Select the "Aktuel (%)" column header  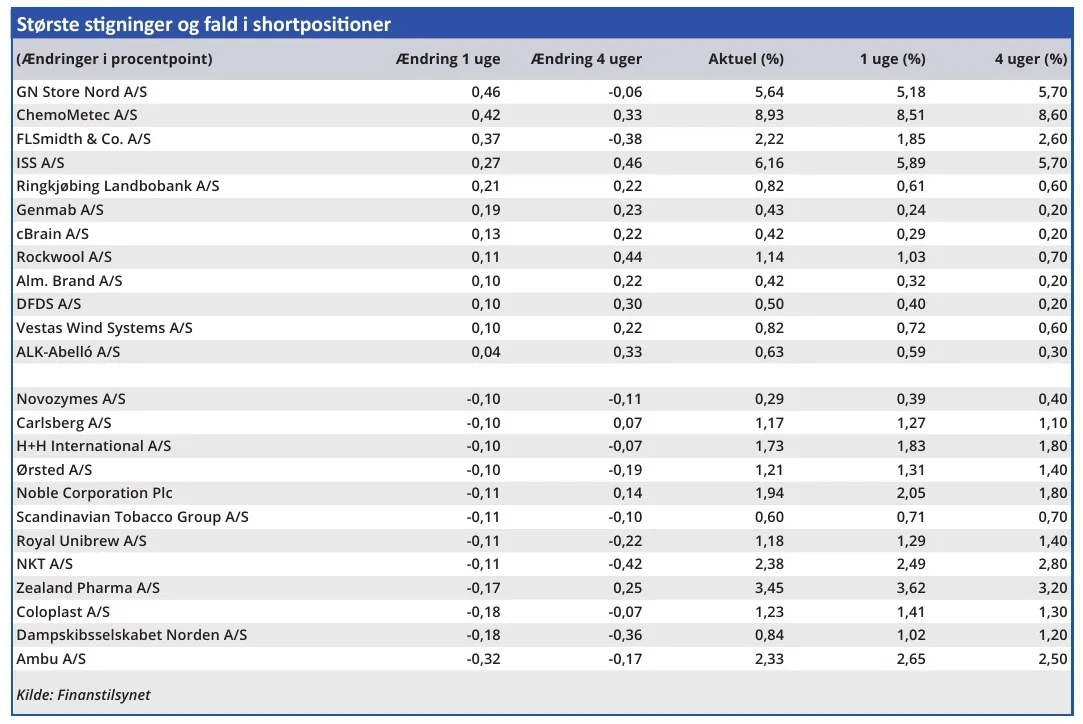tap(746, 59)
